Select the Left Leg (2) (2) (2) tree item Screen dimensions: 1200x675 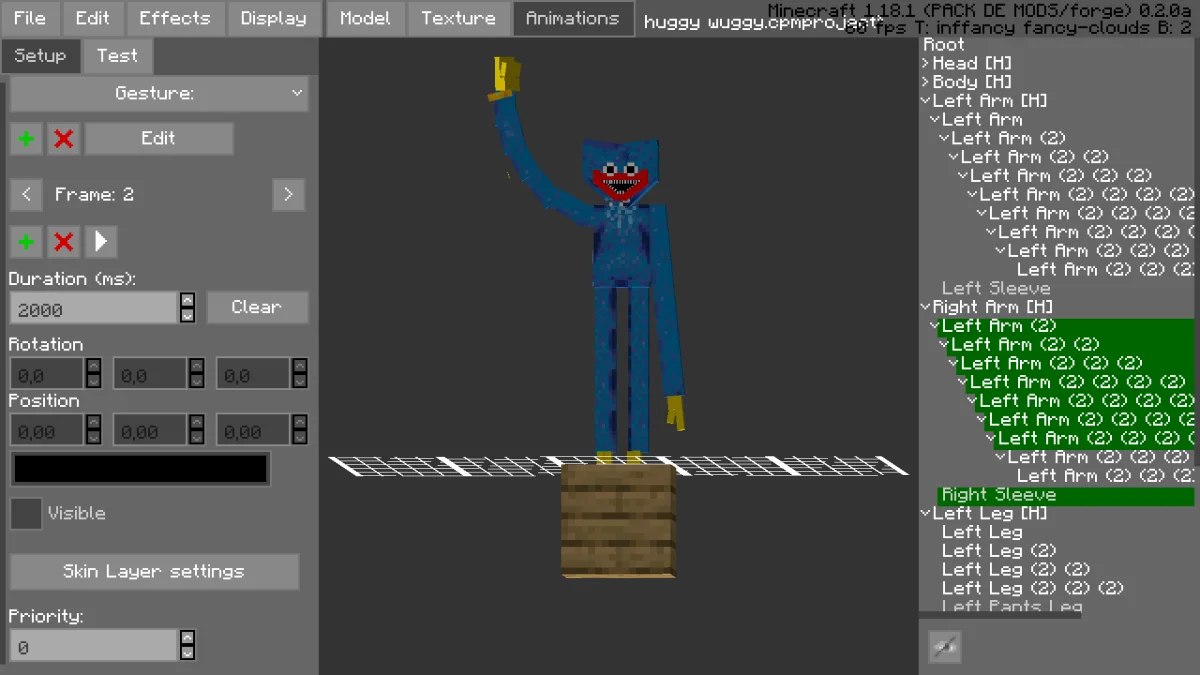tap(1033, 588)
